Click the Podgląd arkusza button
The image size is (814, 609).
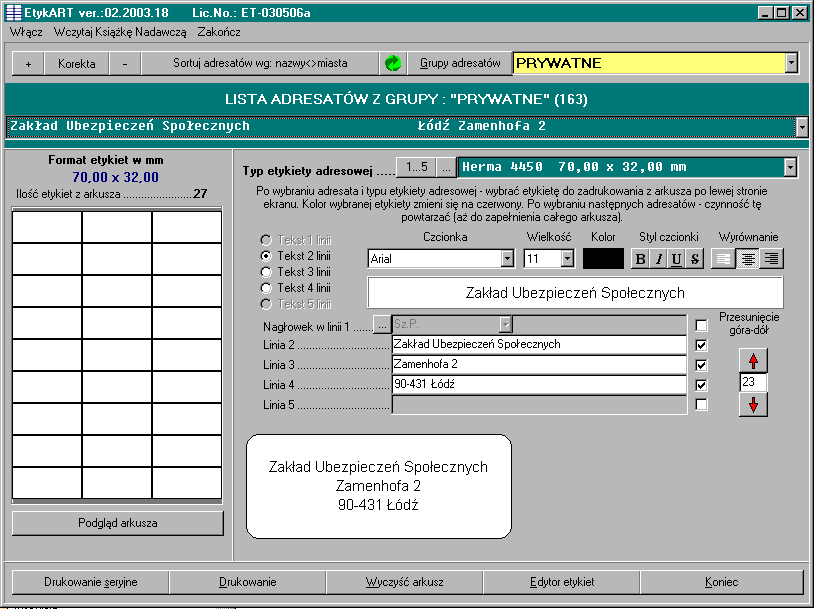118,523
